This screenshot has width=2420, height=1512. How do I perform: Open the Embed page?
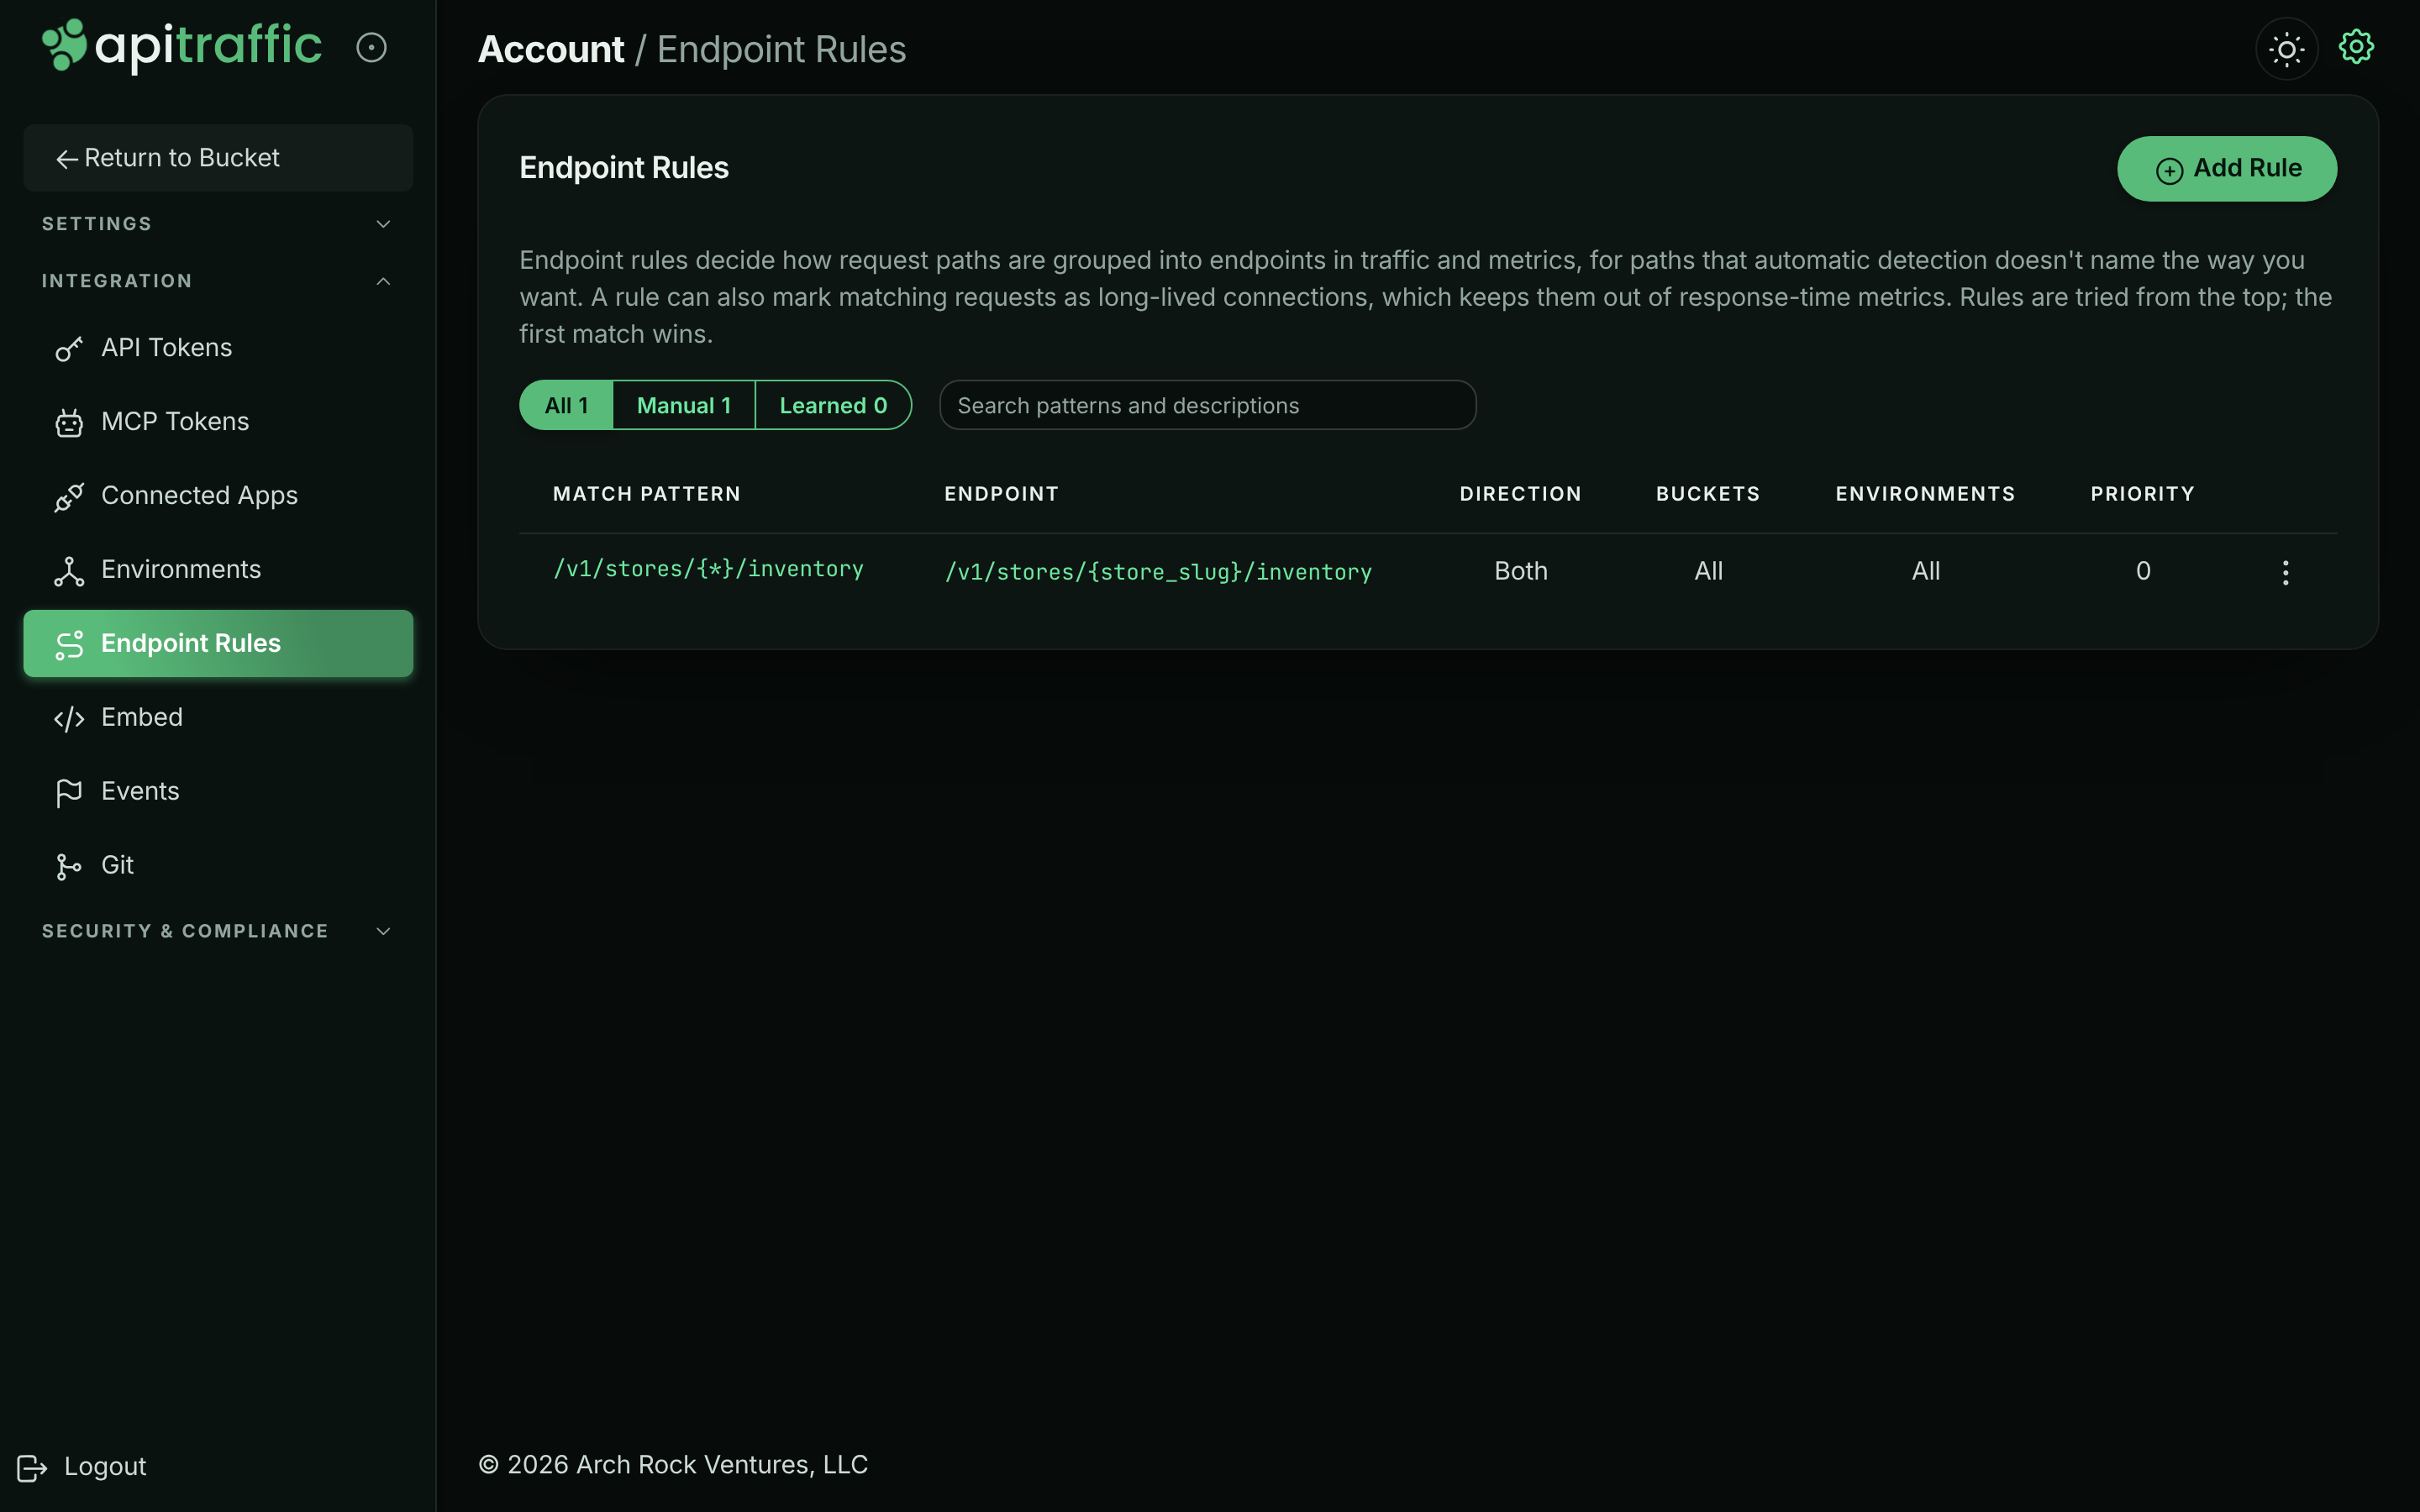click(218, 718)
